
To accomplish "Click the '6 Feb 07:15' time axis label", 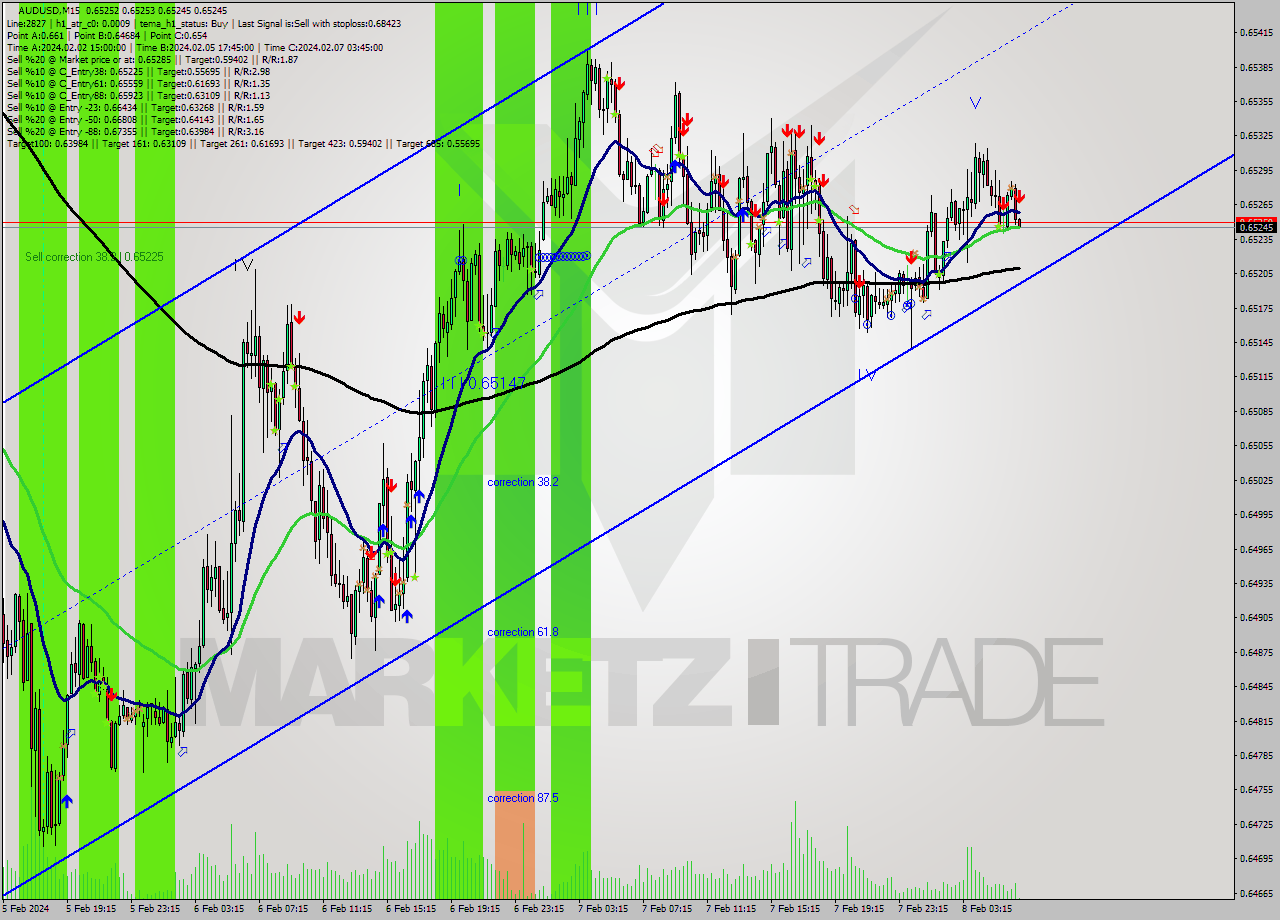I will tap(282, 909).
